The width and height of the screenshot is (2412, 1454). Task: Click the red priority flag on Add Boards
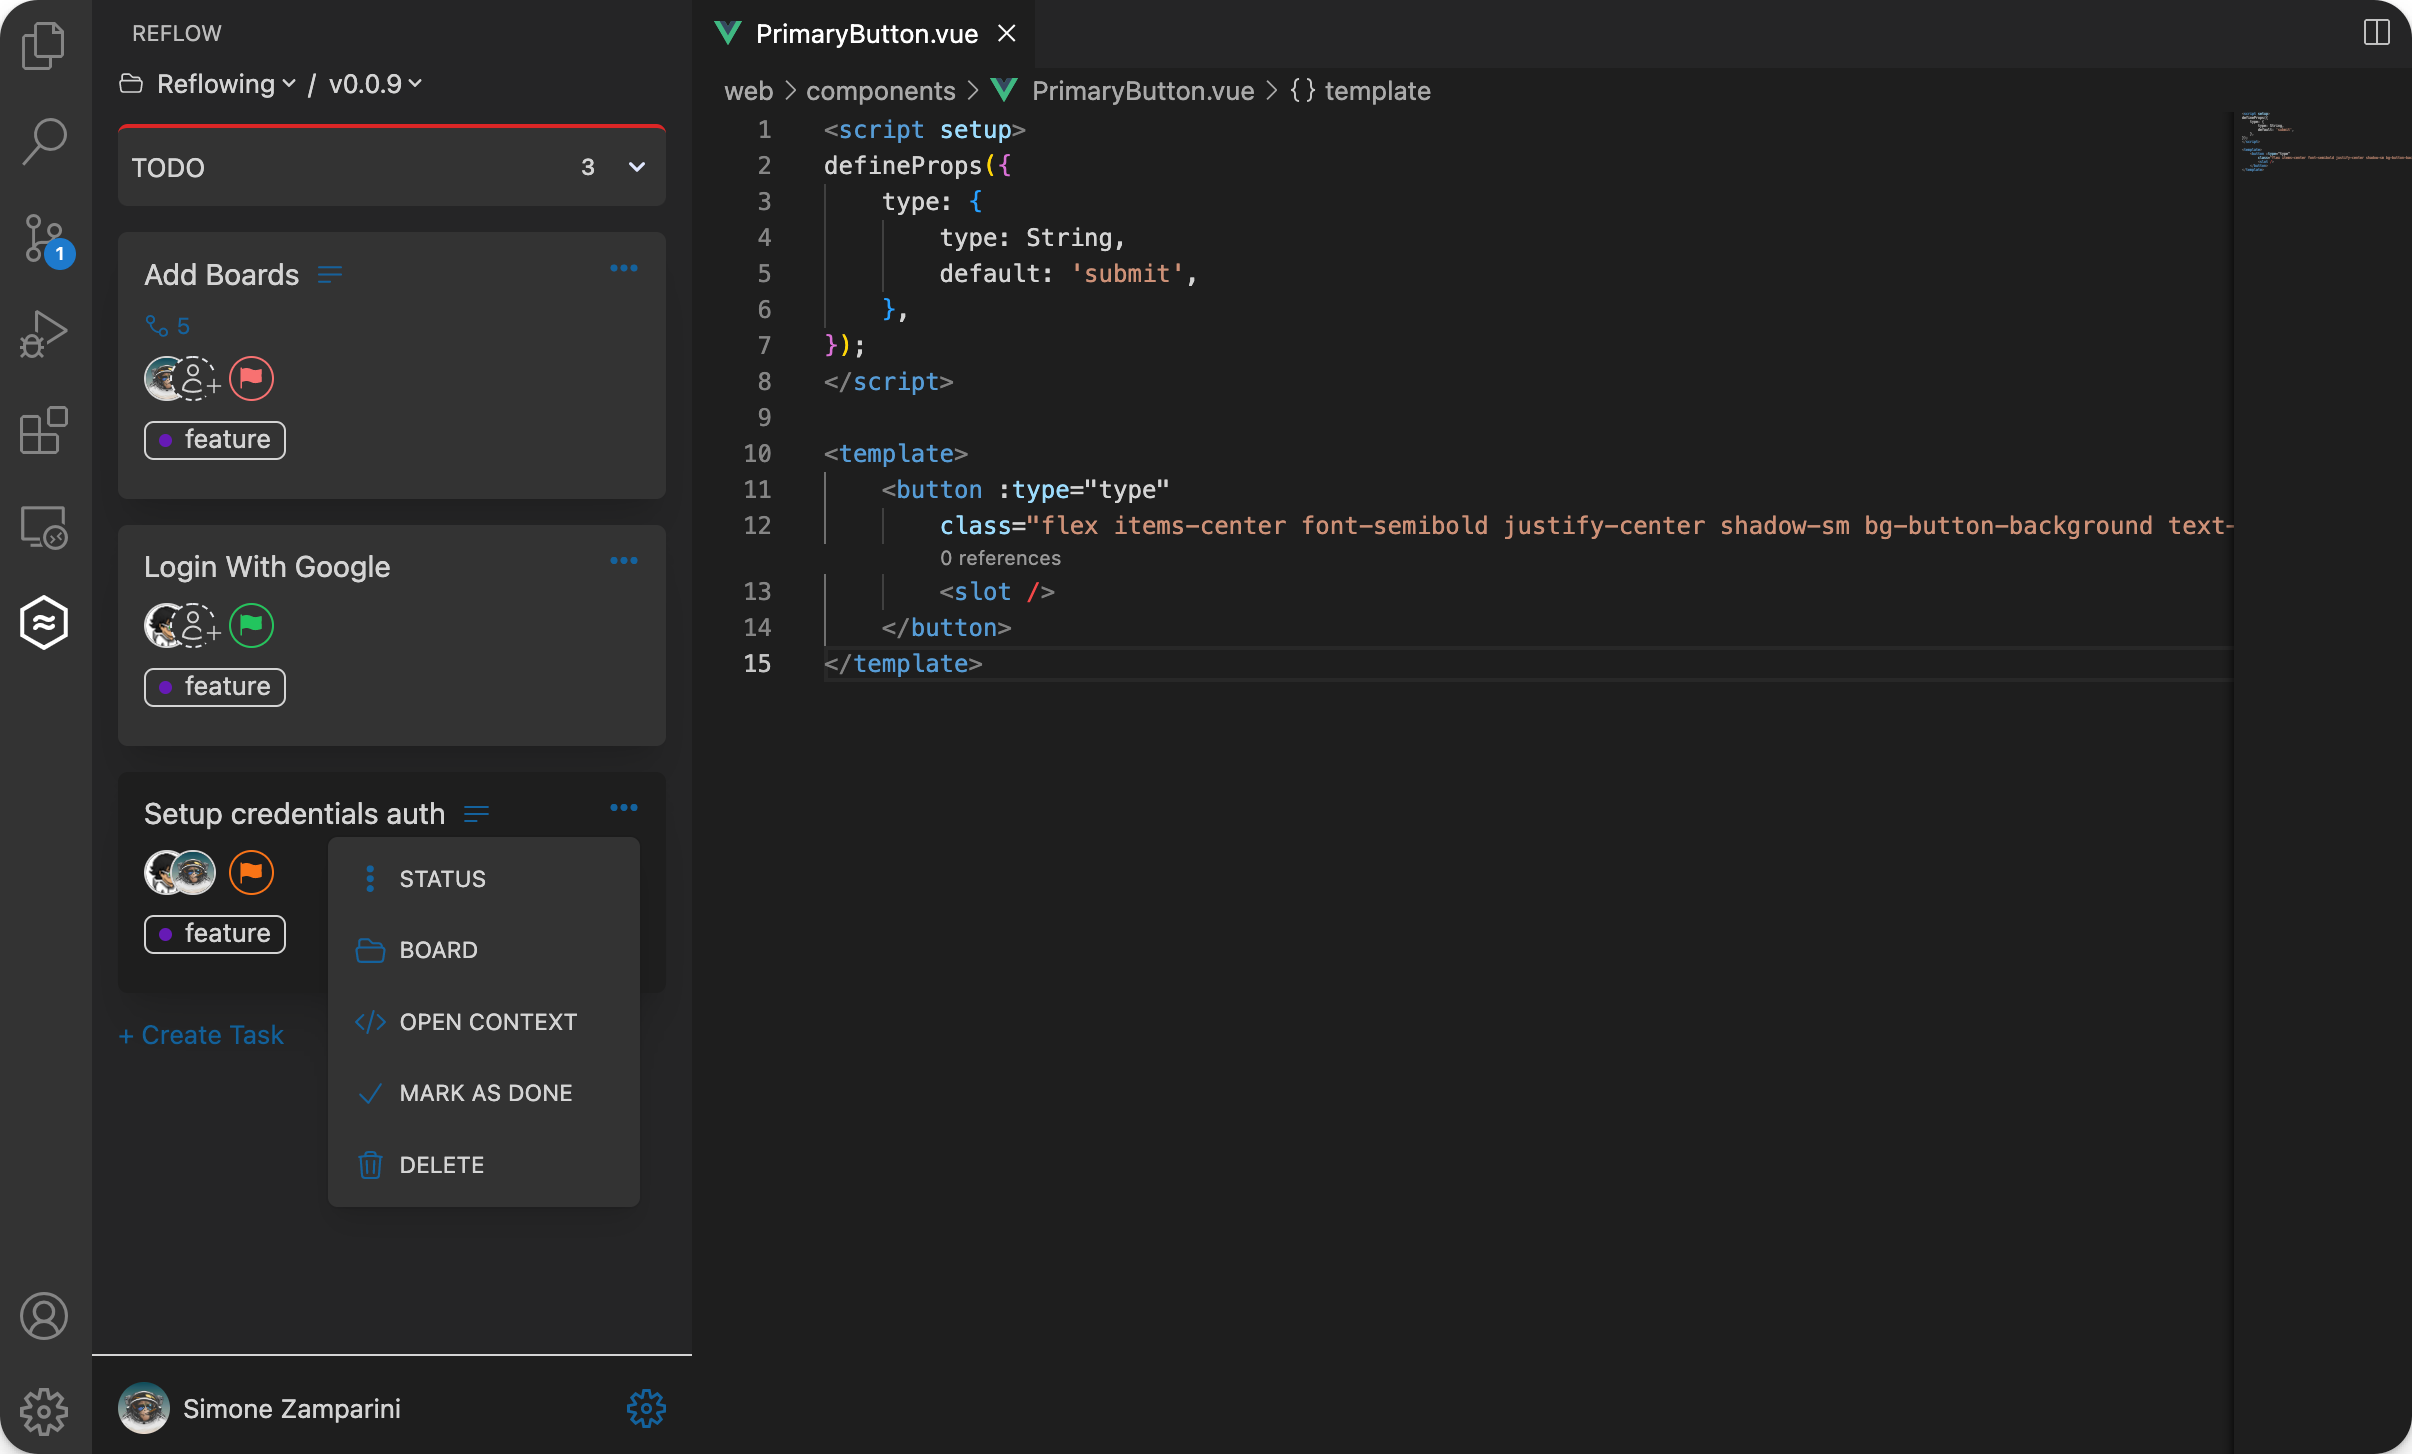click(x=251, y=378)
